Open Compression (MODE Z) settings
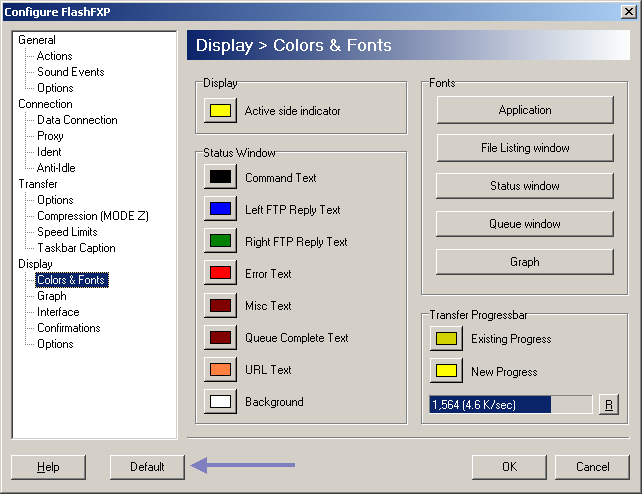Viewport: 642px width, 494px height. (90, 216)
